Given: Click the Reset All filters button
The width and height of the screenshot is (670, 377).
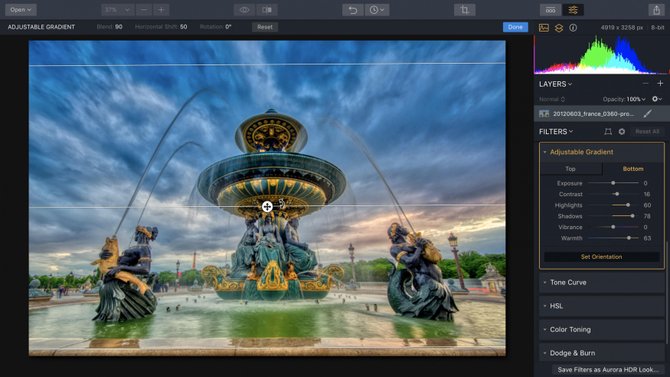Looking at the screenshot, I should tap(647, 132).
